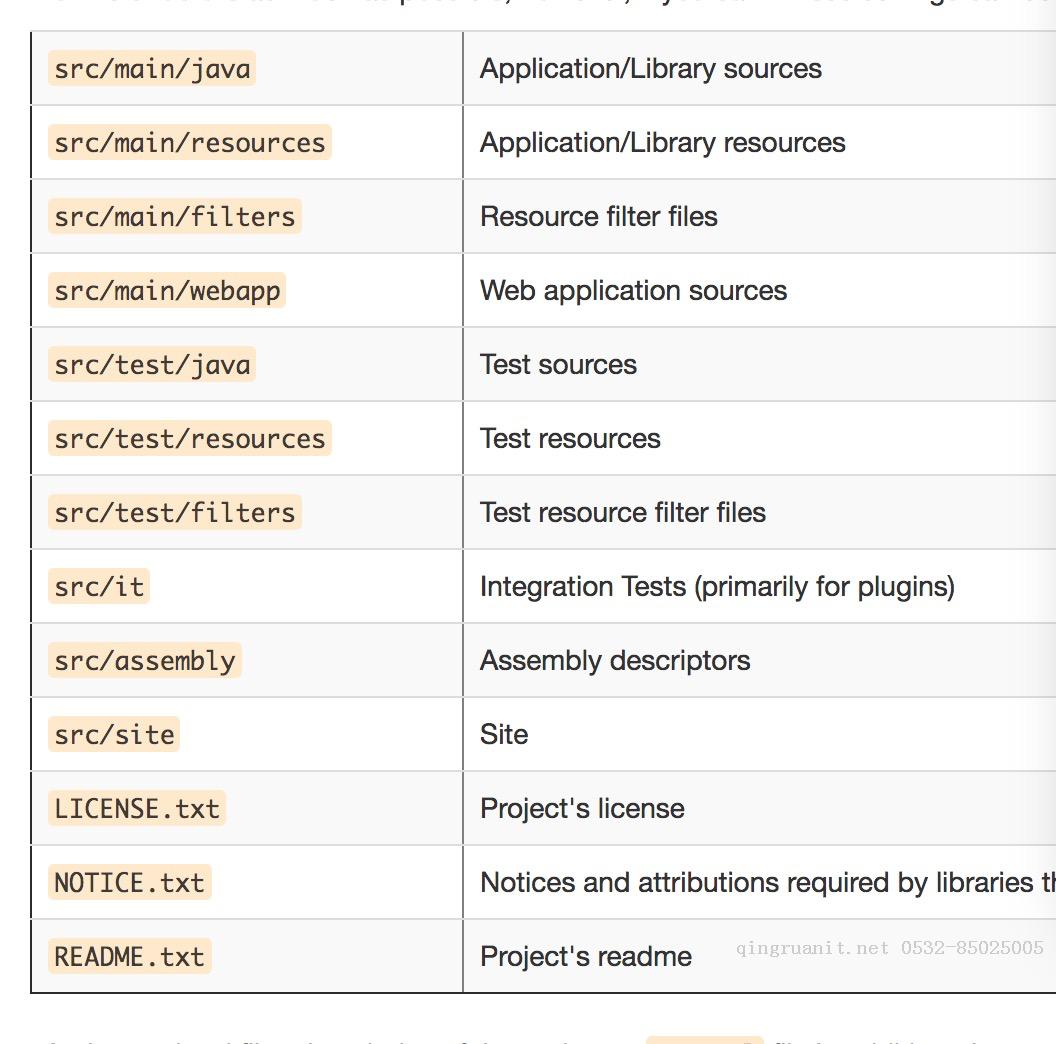The image size is (1056, 1044).
Task: Select the src/main/resources code label
Action: (189, 143)
